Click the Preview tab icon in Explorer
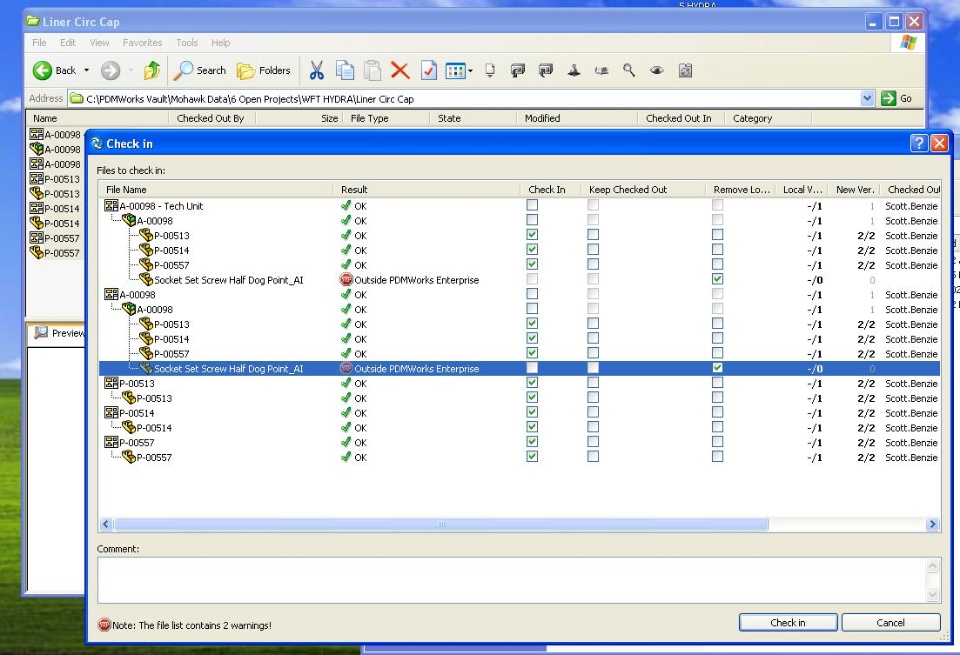 41,333
